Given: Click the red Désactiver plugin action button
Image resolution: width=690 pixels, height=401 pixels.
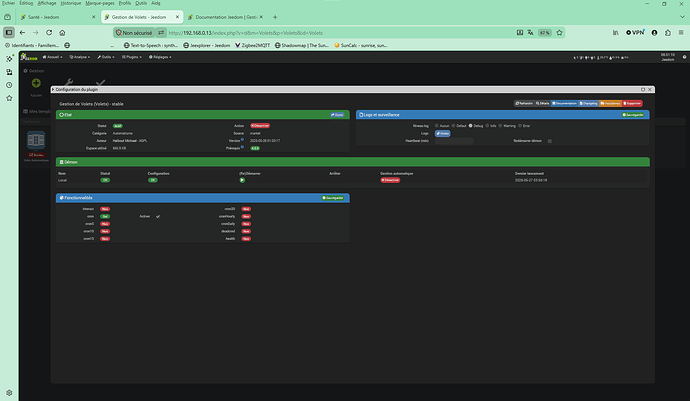Looking at the screenshot, I should click(x=260, y=126).
